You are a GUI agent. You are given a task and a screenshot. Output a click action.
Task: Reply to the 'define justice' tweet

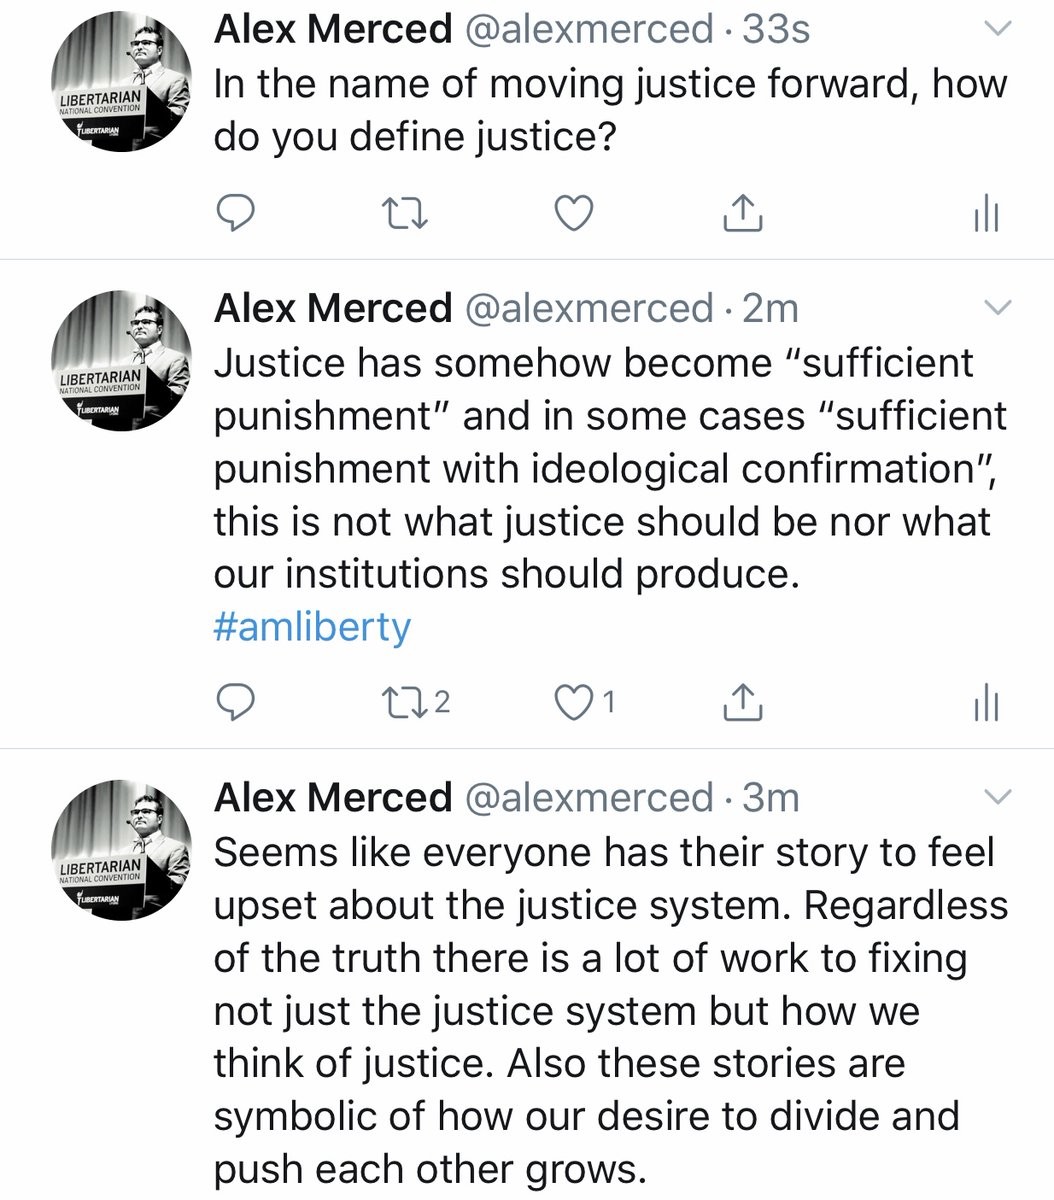point(236,213)
